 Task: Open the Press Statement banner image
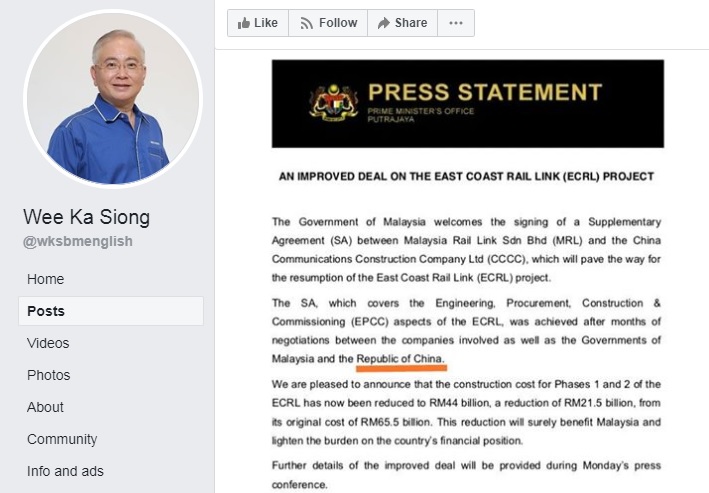pos(468,104)
